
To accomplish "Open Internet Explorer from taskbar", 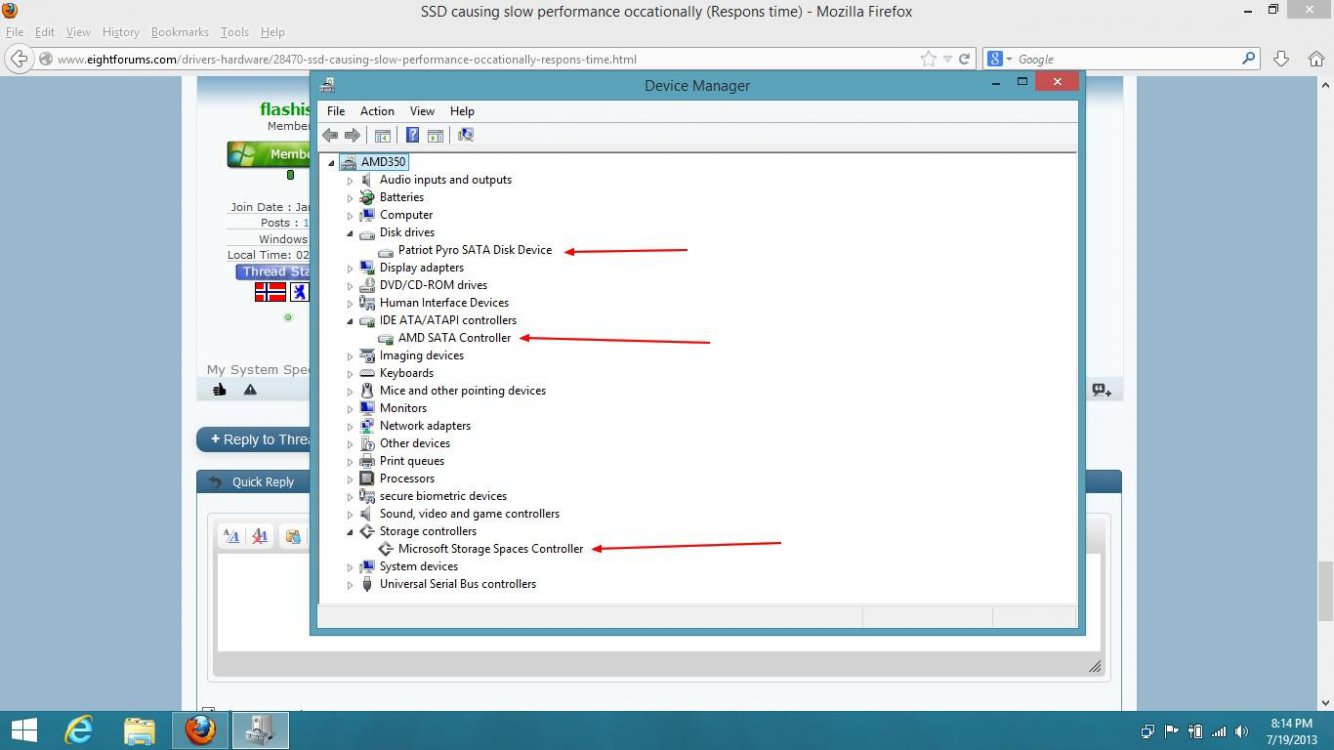I will [78, 730].
